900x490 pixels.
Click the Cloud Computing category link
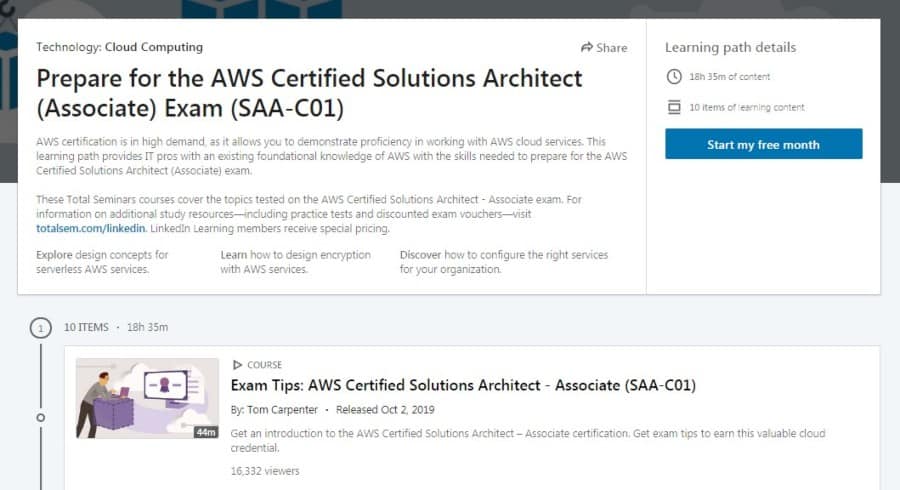coord(154,47)
